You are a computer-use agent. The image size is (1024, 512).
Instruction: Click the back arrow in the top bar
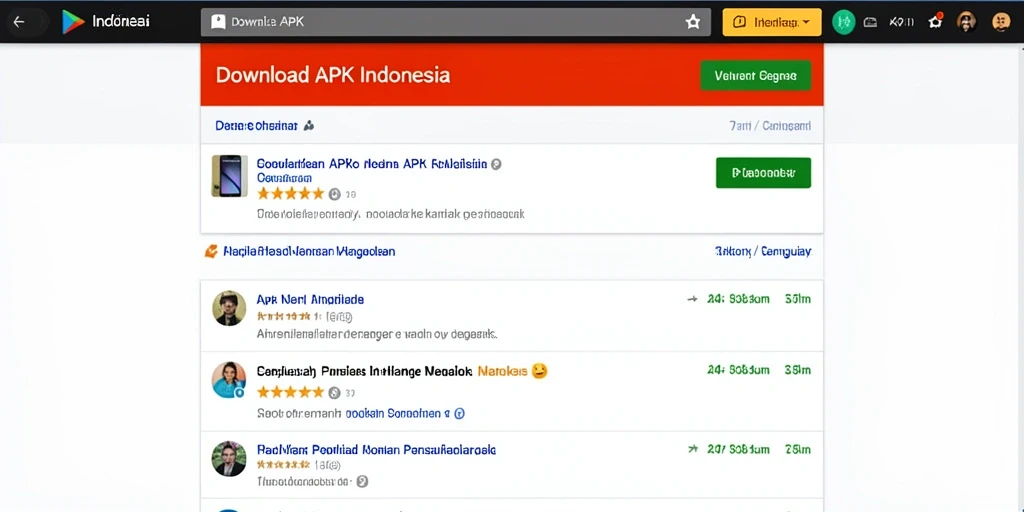tap(19, 22)
